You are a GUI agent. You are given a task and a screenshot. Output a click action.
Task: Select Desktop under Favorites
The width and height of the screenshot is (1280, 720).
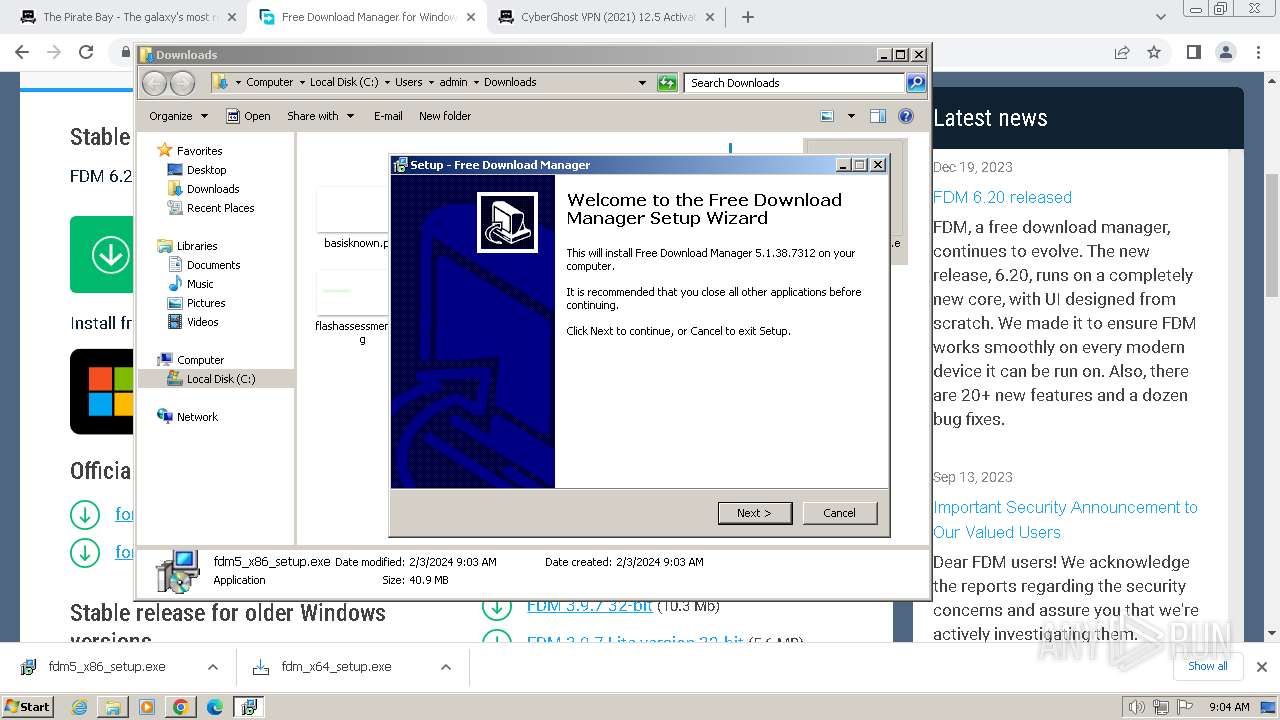coord(206,170)
